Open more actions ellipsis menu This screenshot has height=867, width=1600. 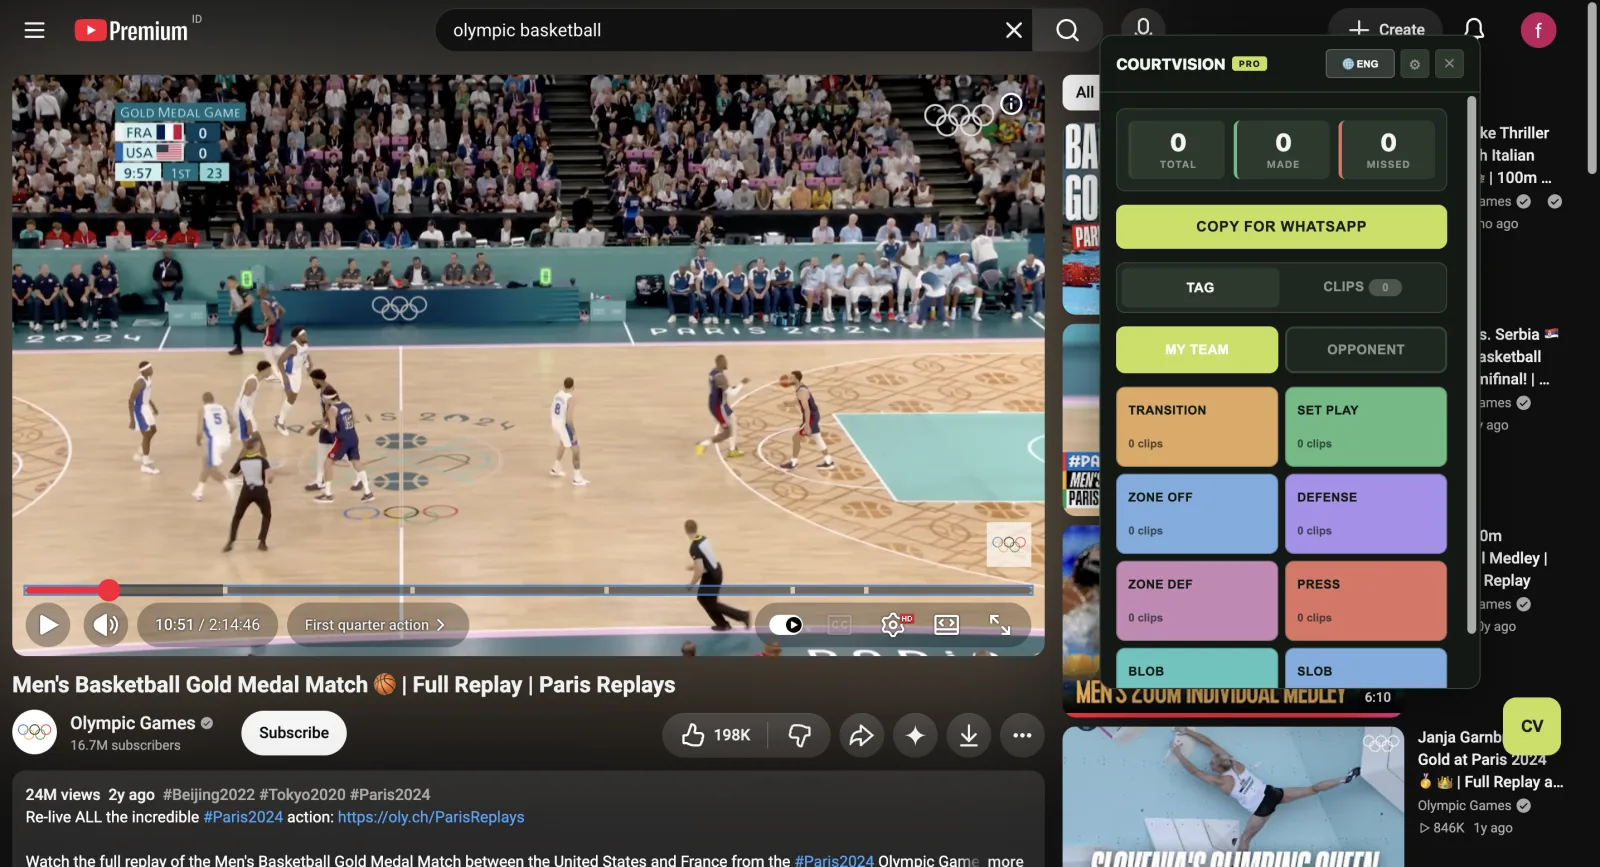click(x=1022, y=736)
